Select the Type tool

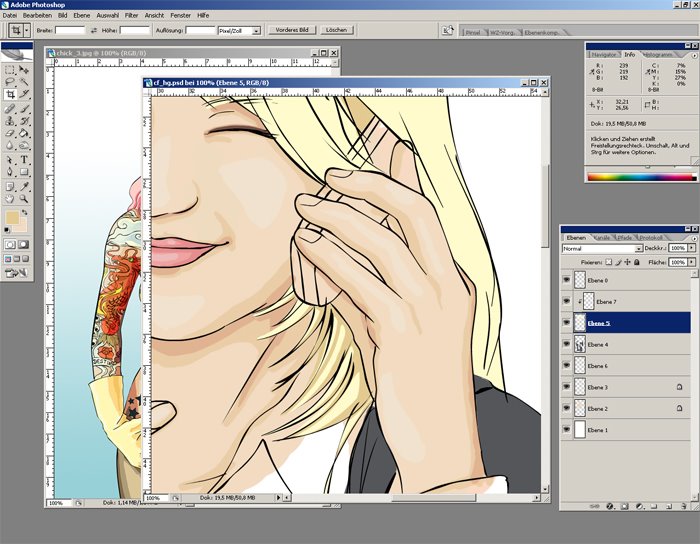pos(24,160)
